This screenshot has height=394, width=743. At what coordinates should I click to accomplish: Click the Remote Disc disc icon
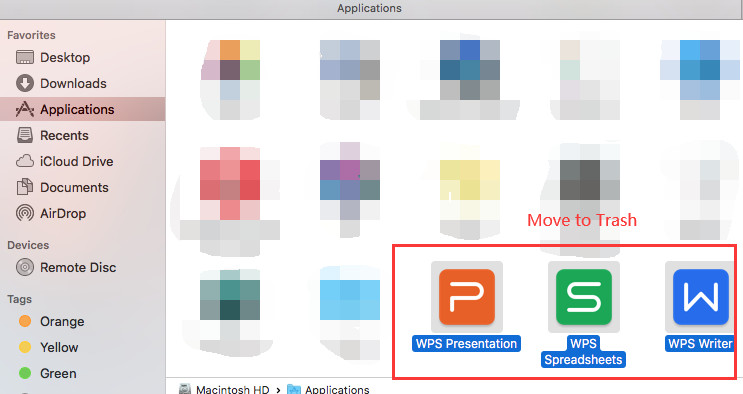25,267
